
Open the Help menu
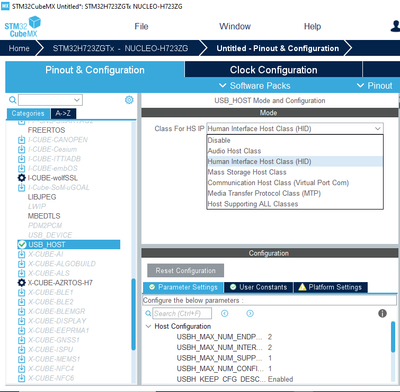click(x=312, y=26)
